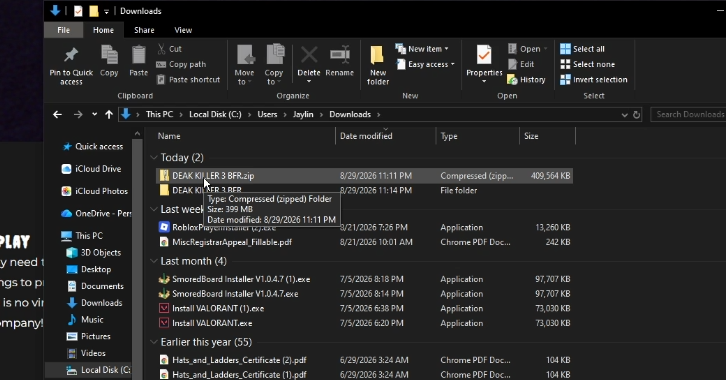Customize Quick Access Toolbar dropdown arrow

coord(106,12)
